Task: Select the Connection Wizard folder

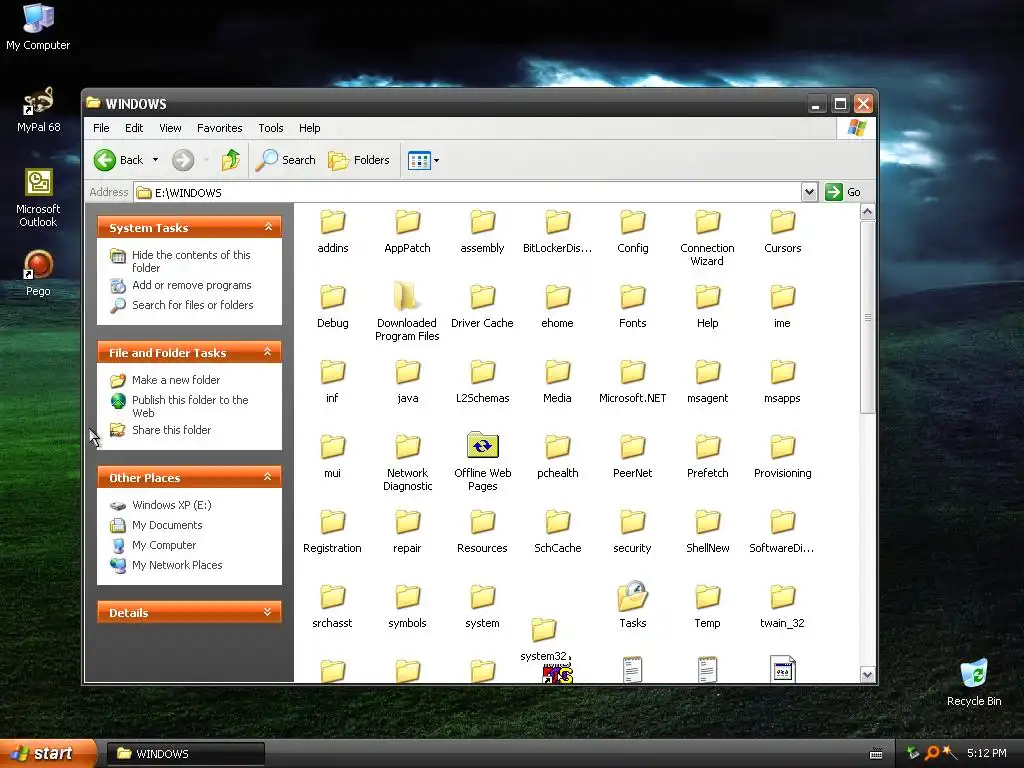Action: 707,238
